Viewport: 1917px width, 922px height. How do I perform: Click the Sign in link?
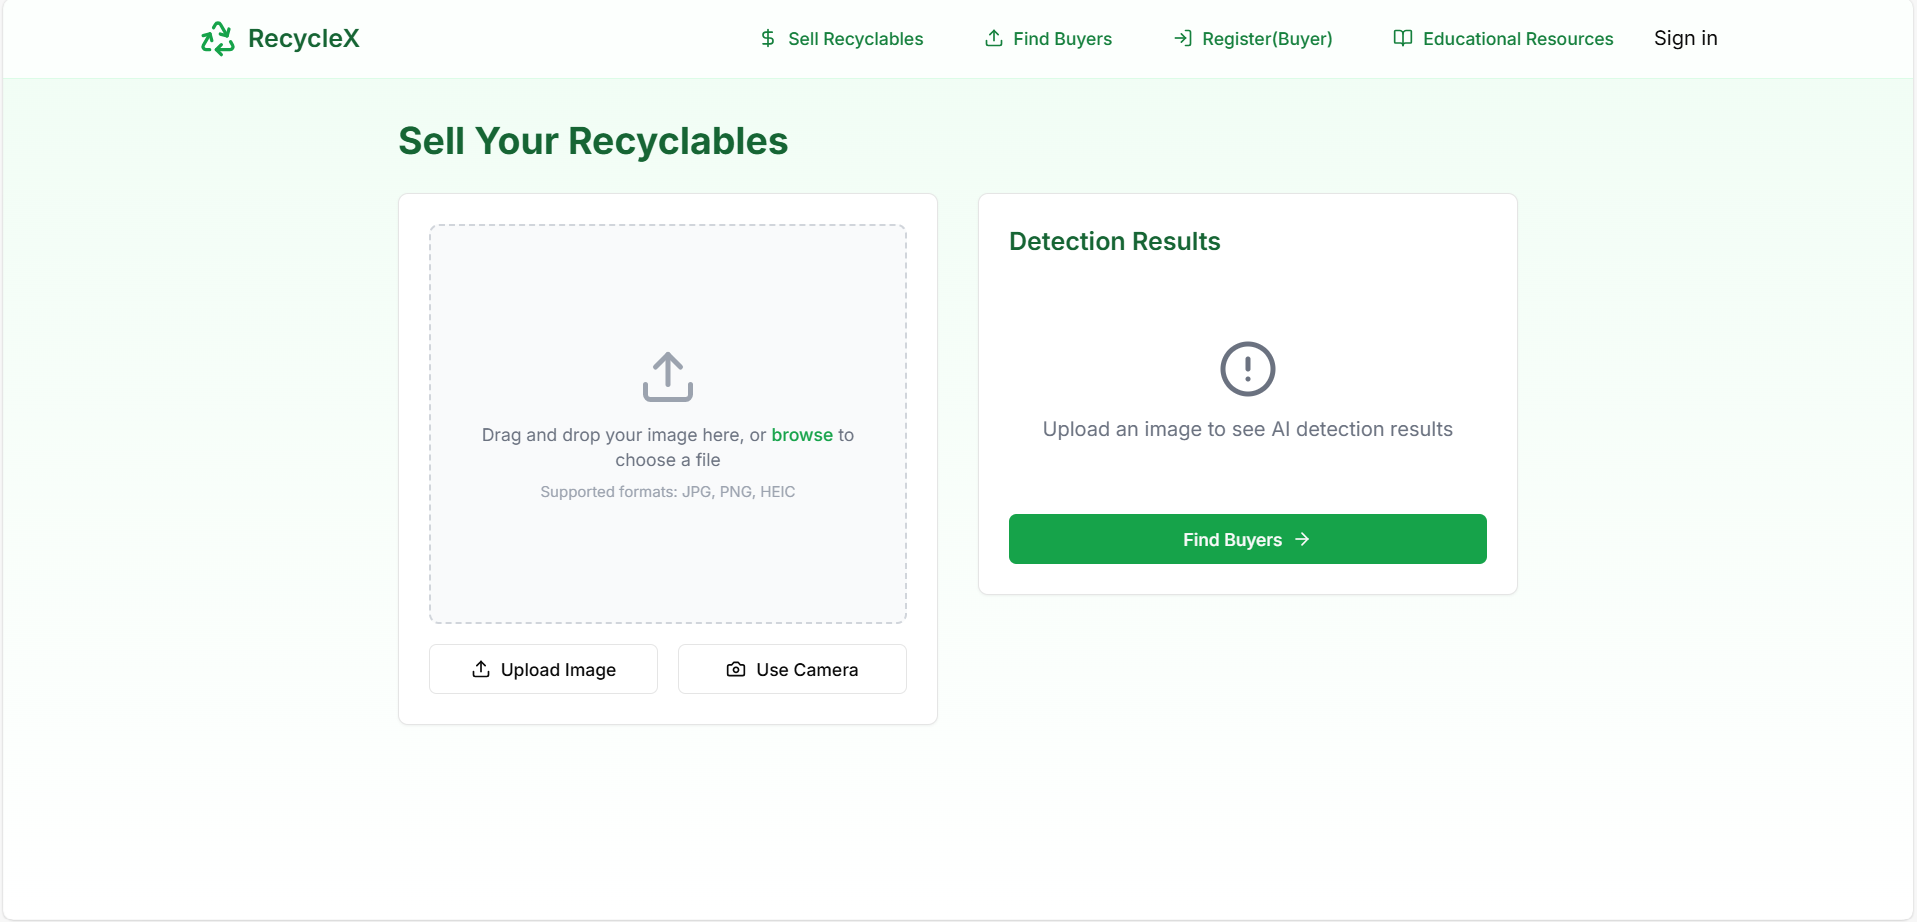1685,38
